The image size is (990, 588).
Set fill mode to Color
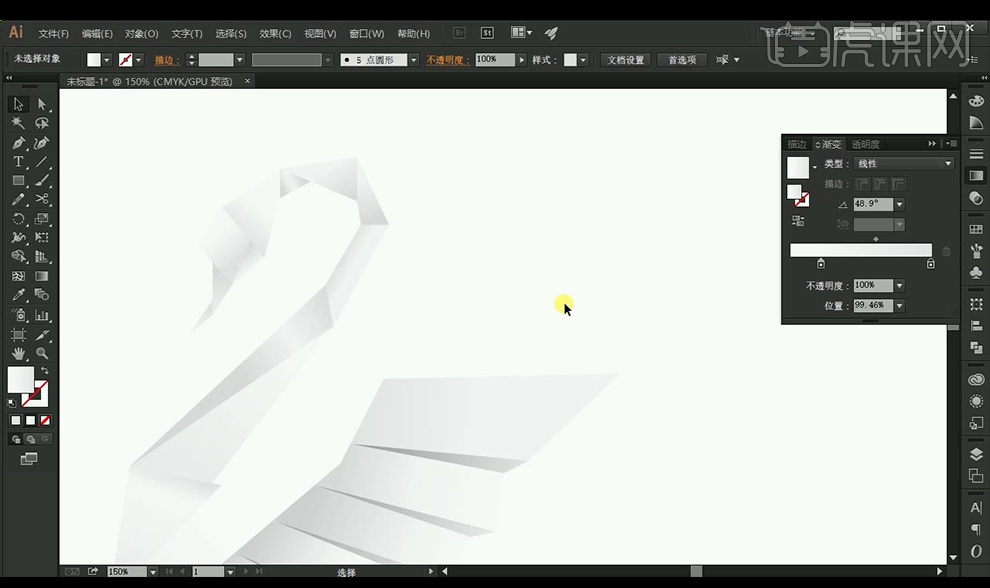(16, 421)
